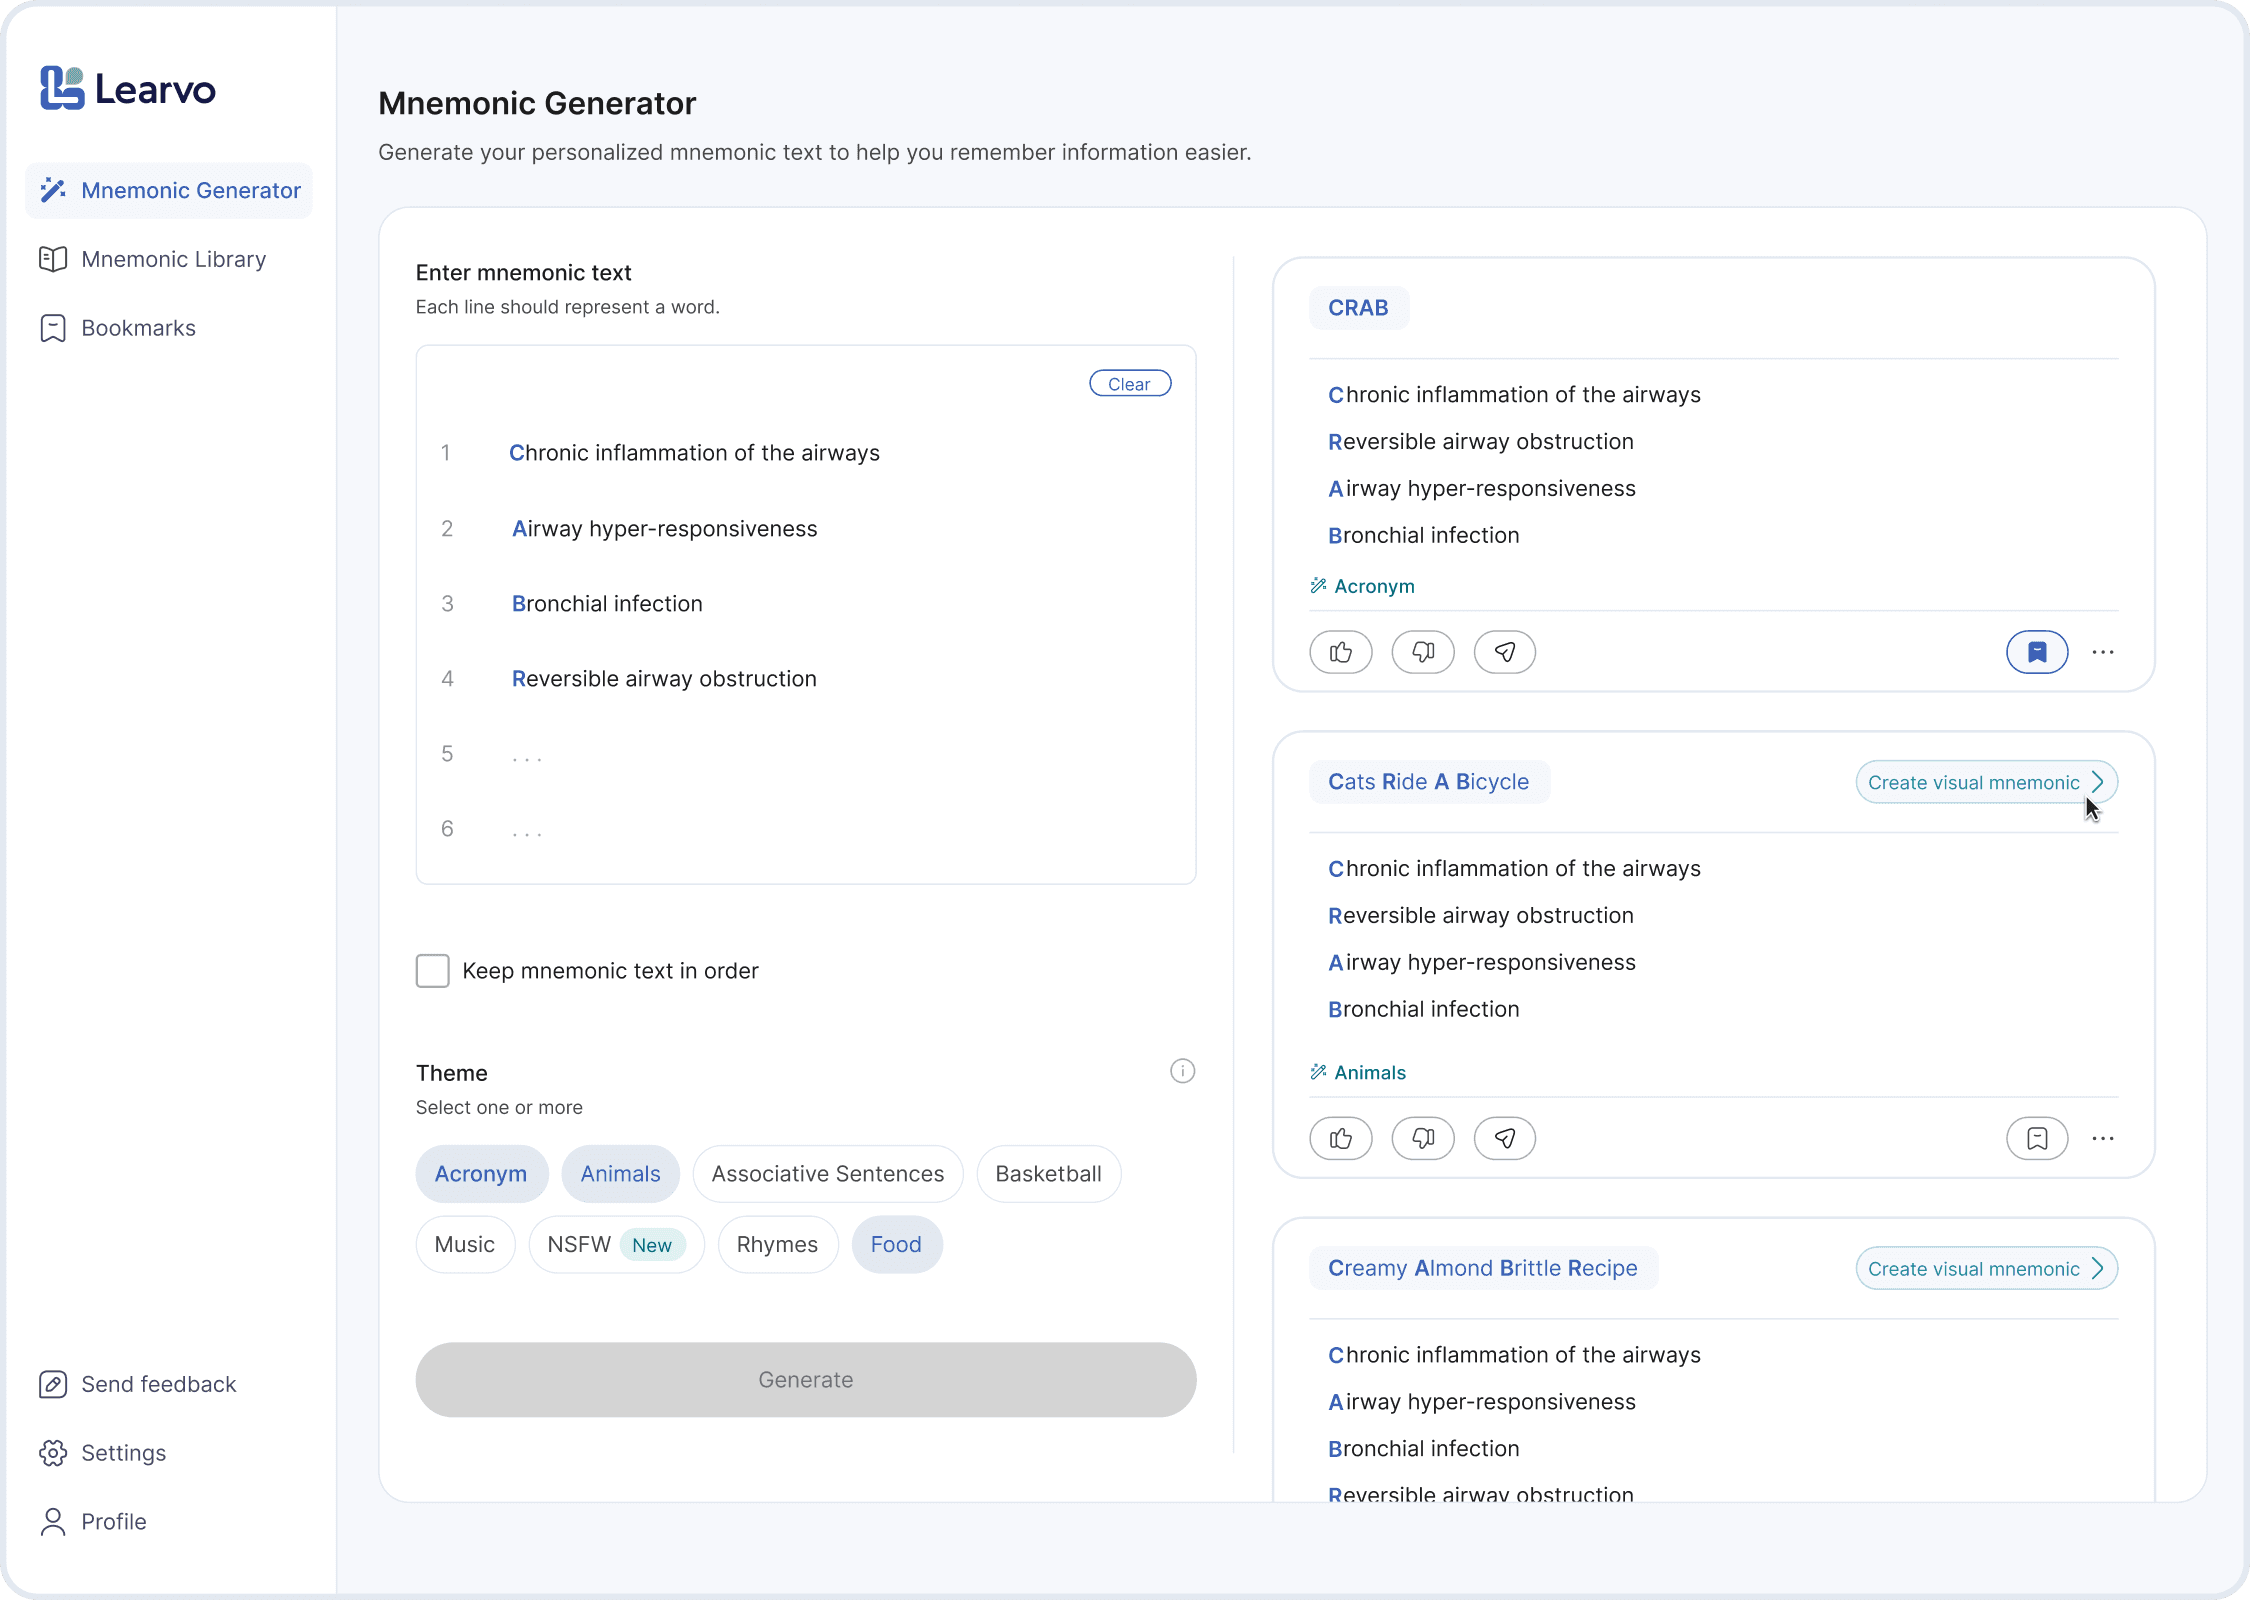Image resolution: width=2250 pixels, height=1600 pixels.
Task: Open more options for the CRAB mnemonic
Action: point(2103,651)
